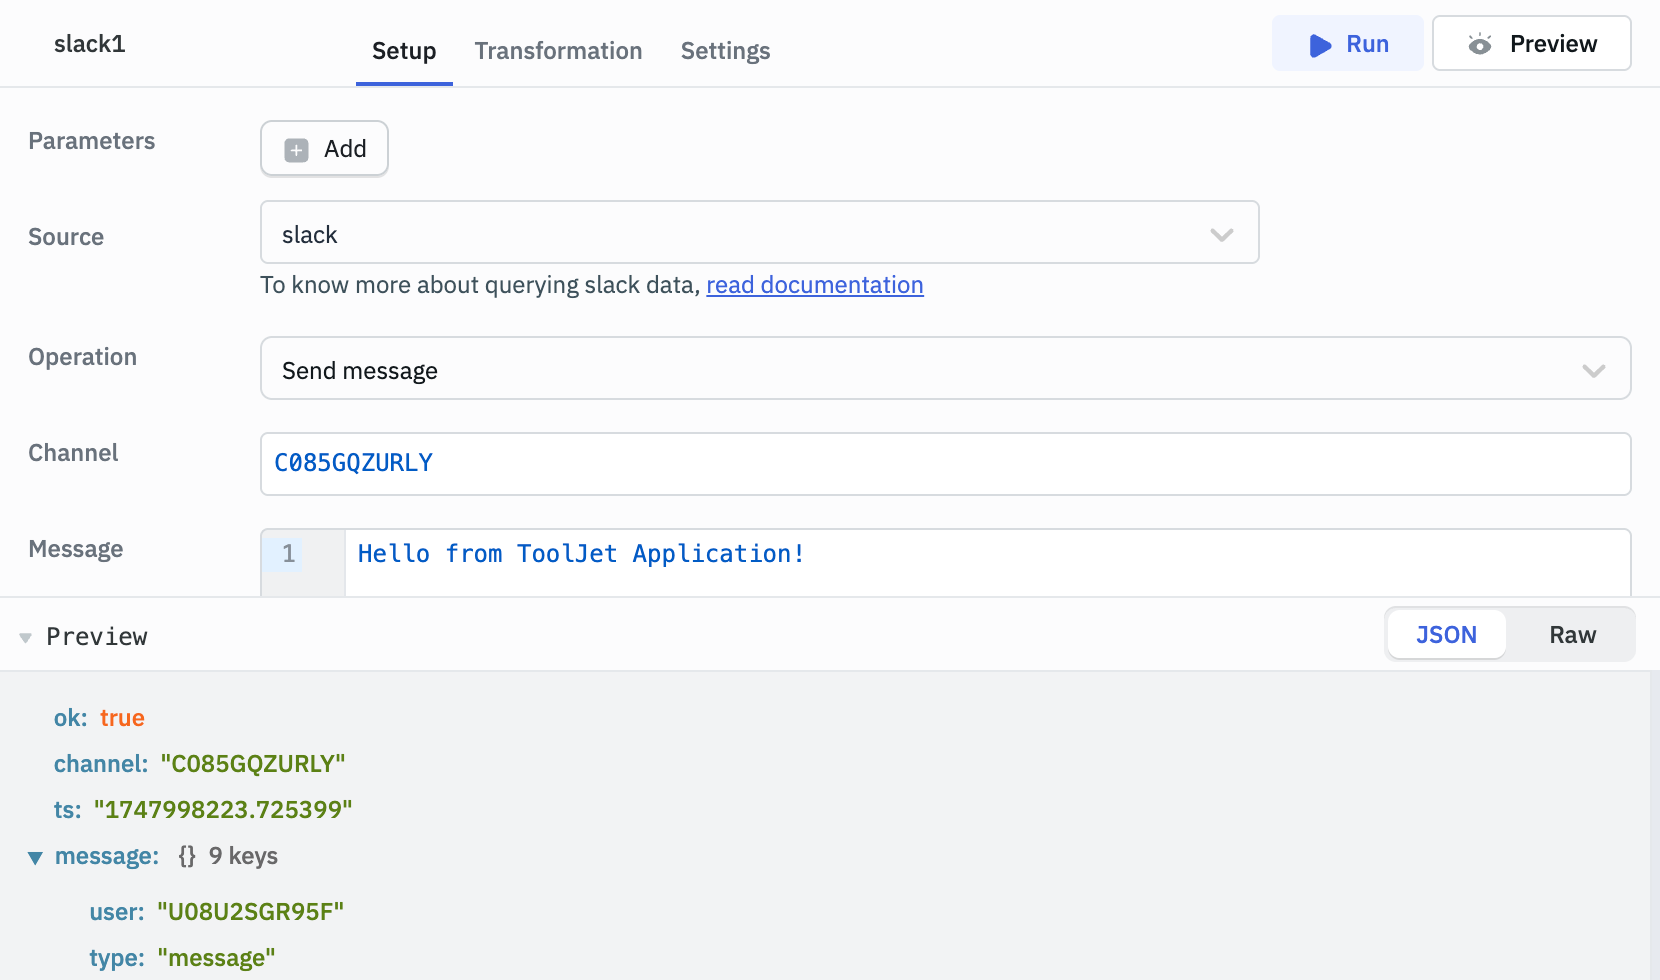
Task: Click the query name slack1
Action: [x=90, y=43]
